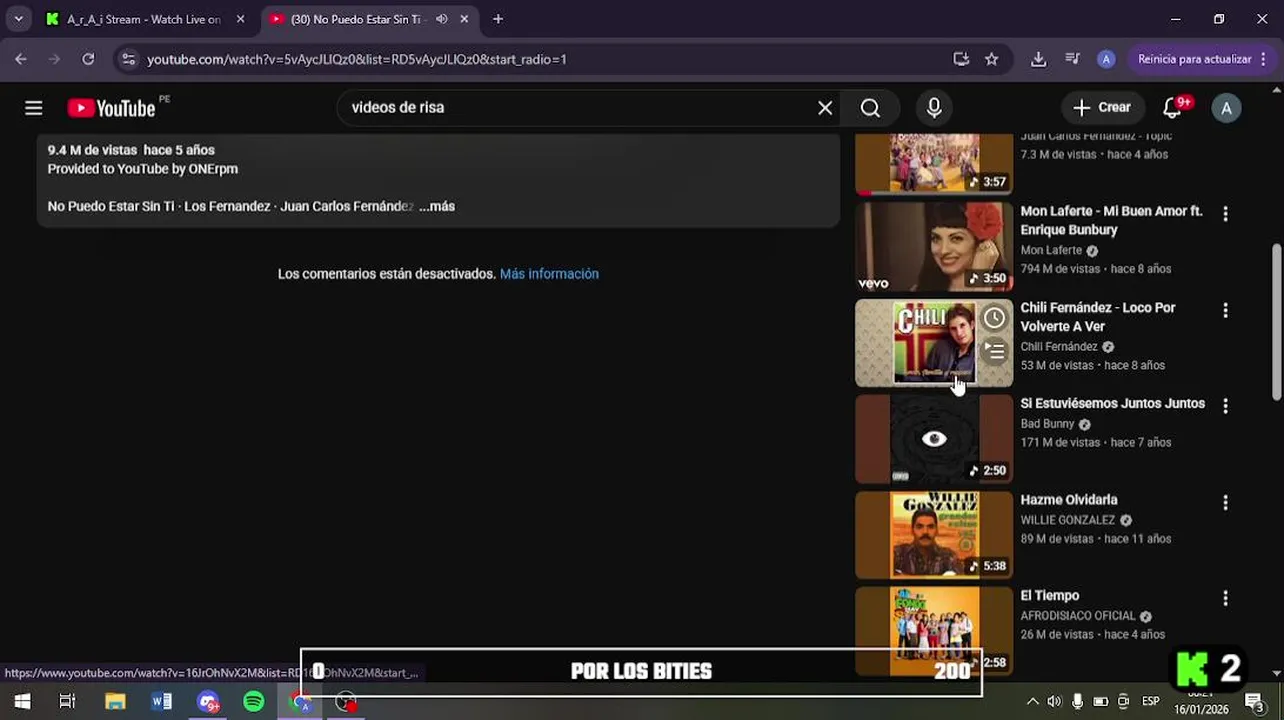Open Chrome three-dot menu

click(x=1264, y=59)
